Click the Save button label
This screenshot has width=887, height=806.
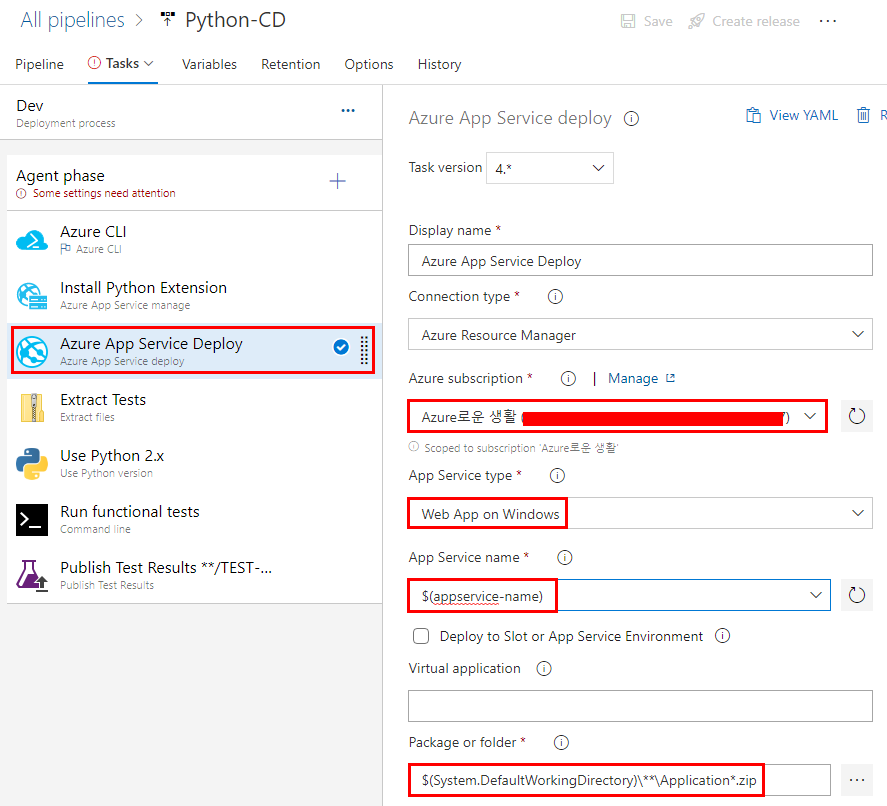(658, 21)
